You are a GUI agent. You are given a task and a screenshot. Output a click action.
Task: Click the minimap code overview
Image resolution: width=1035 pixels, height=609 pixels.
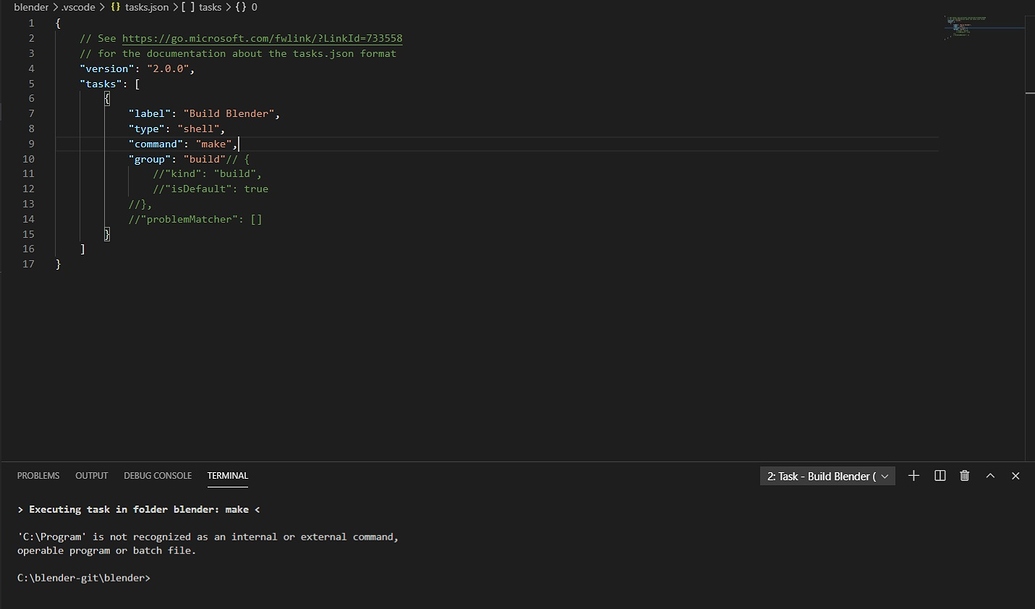[967, 26]
